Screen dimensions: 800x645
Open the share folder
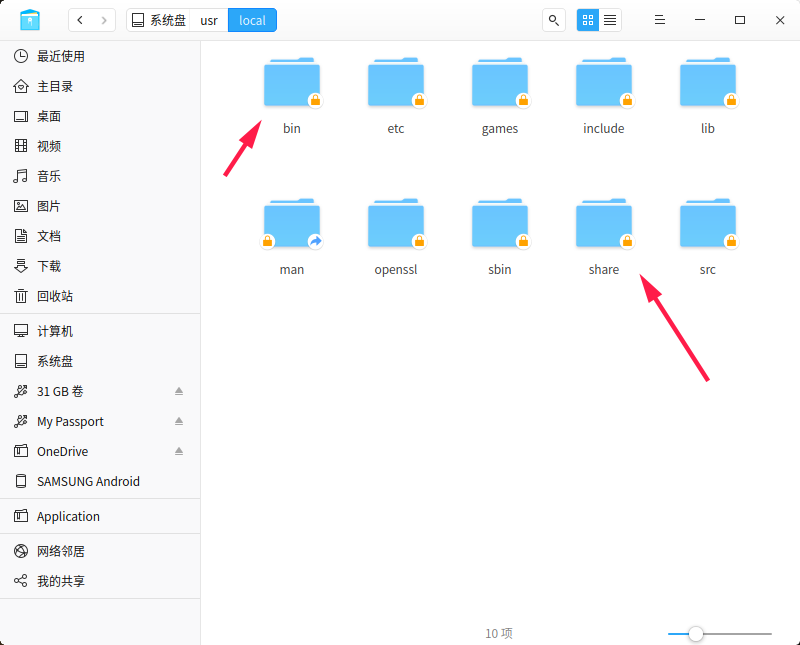[x=604, y=224]
